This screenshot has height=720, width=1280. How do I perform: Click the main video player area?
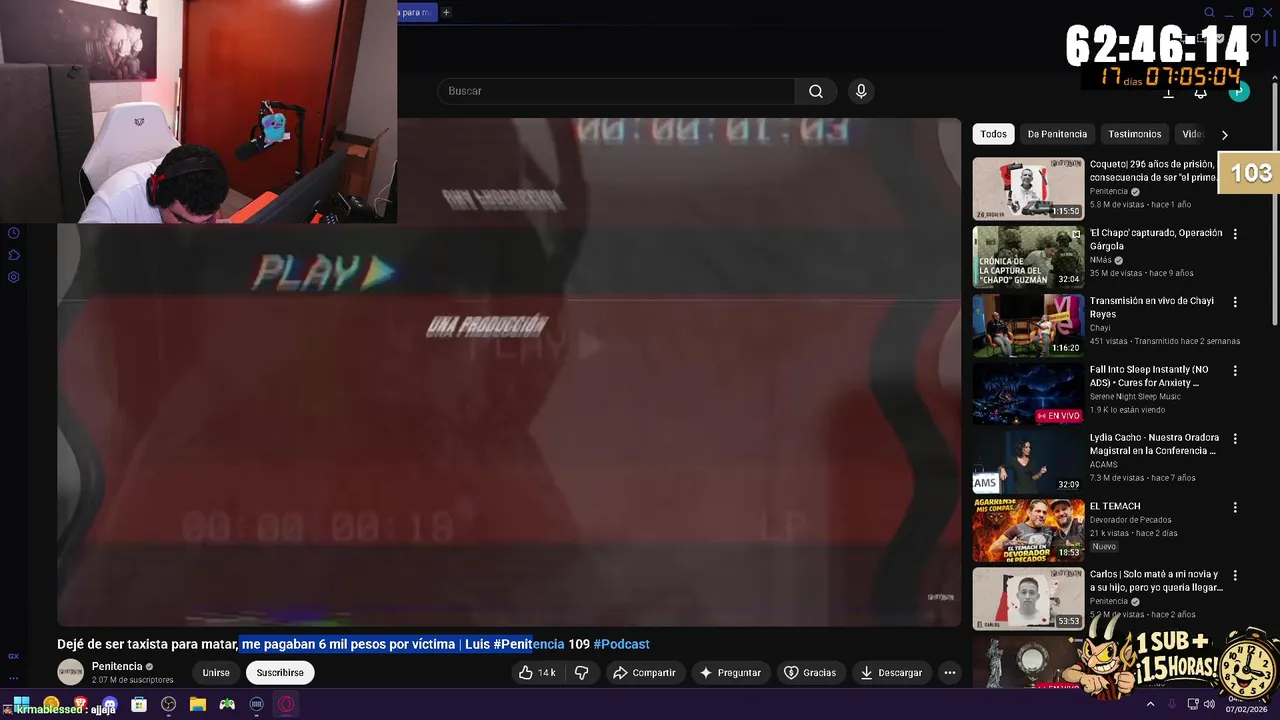509,372
